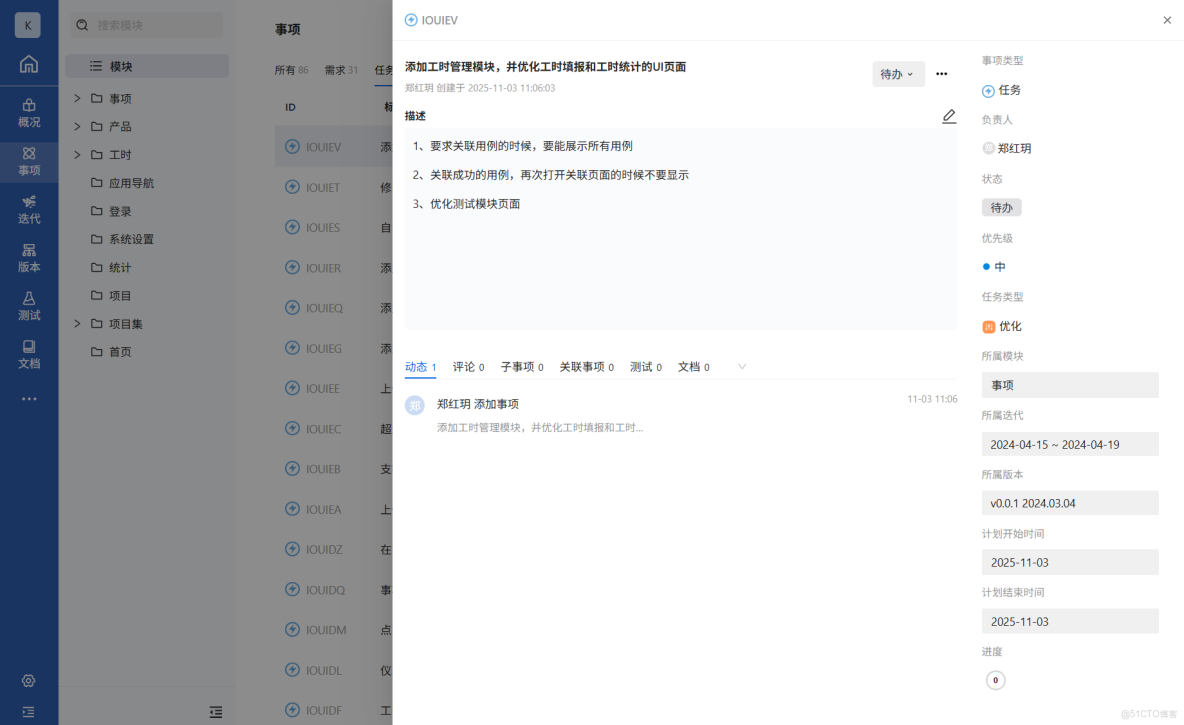The height and width of the screenshot is (725, 1184).
Task: Open the IOUIEV issue type icon
Action: tap(409, 19)
